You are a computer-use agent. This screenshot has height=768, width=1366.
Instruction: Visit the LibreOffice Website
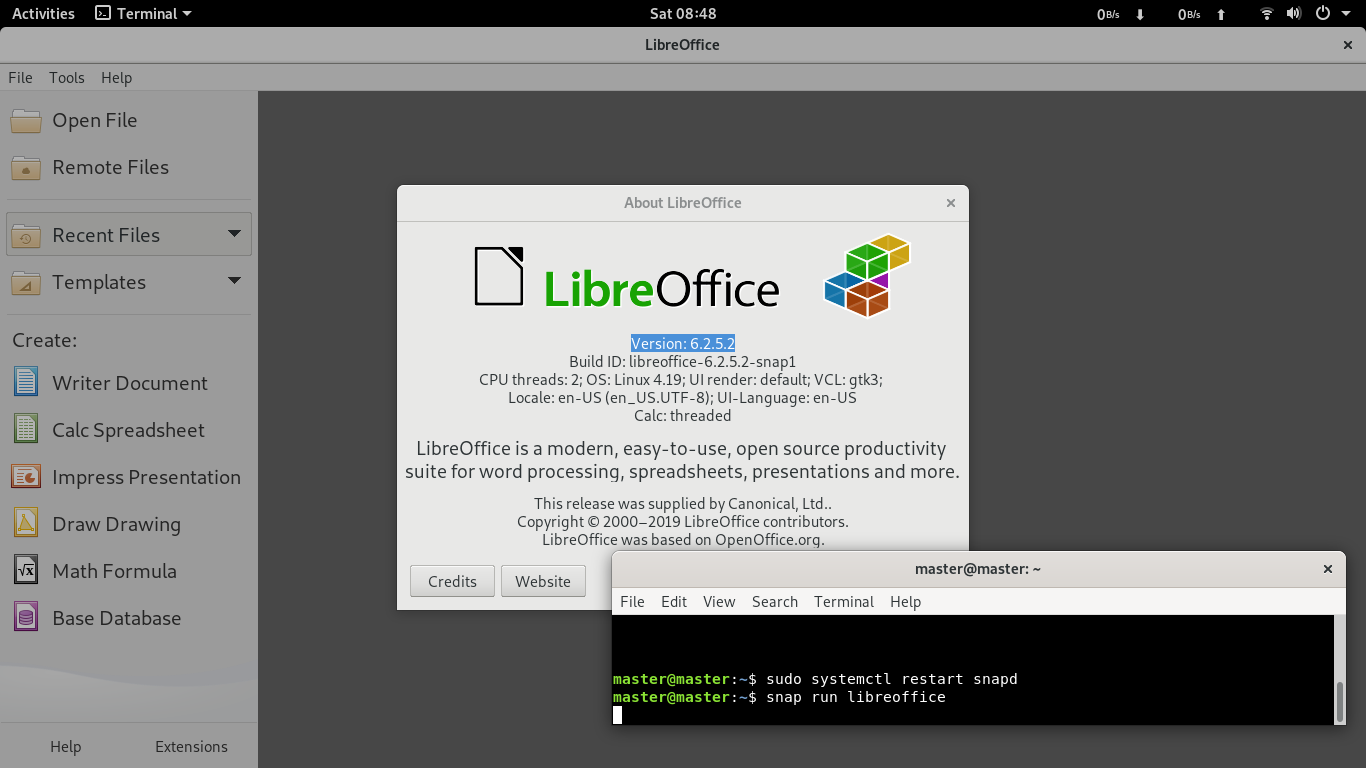click(x=543, y=581)
